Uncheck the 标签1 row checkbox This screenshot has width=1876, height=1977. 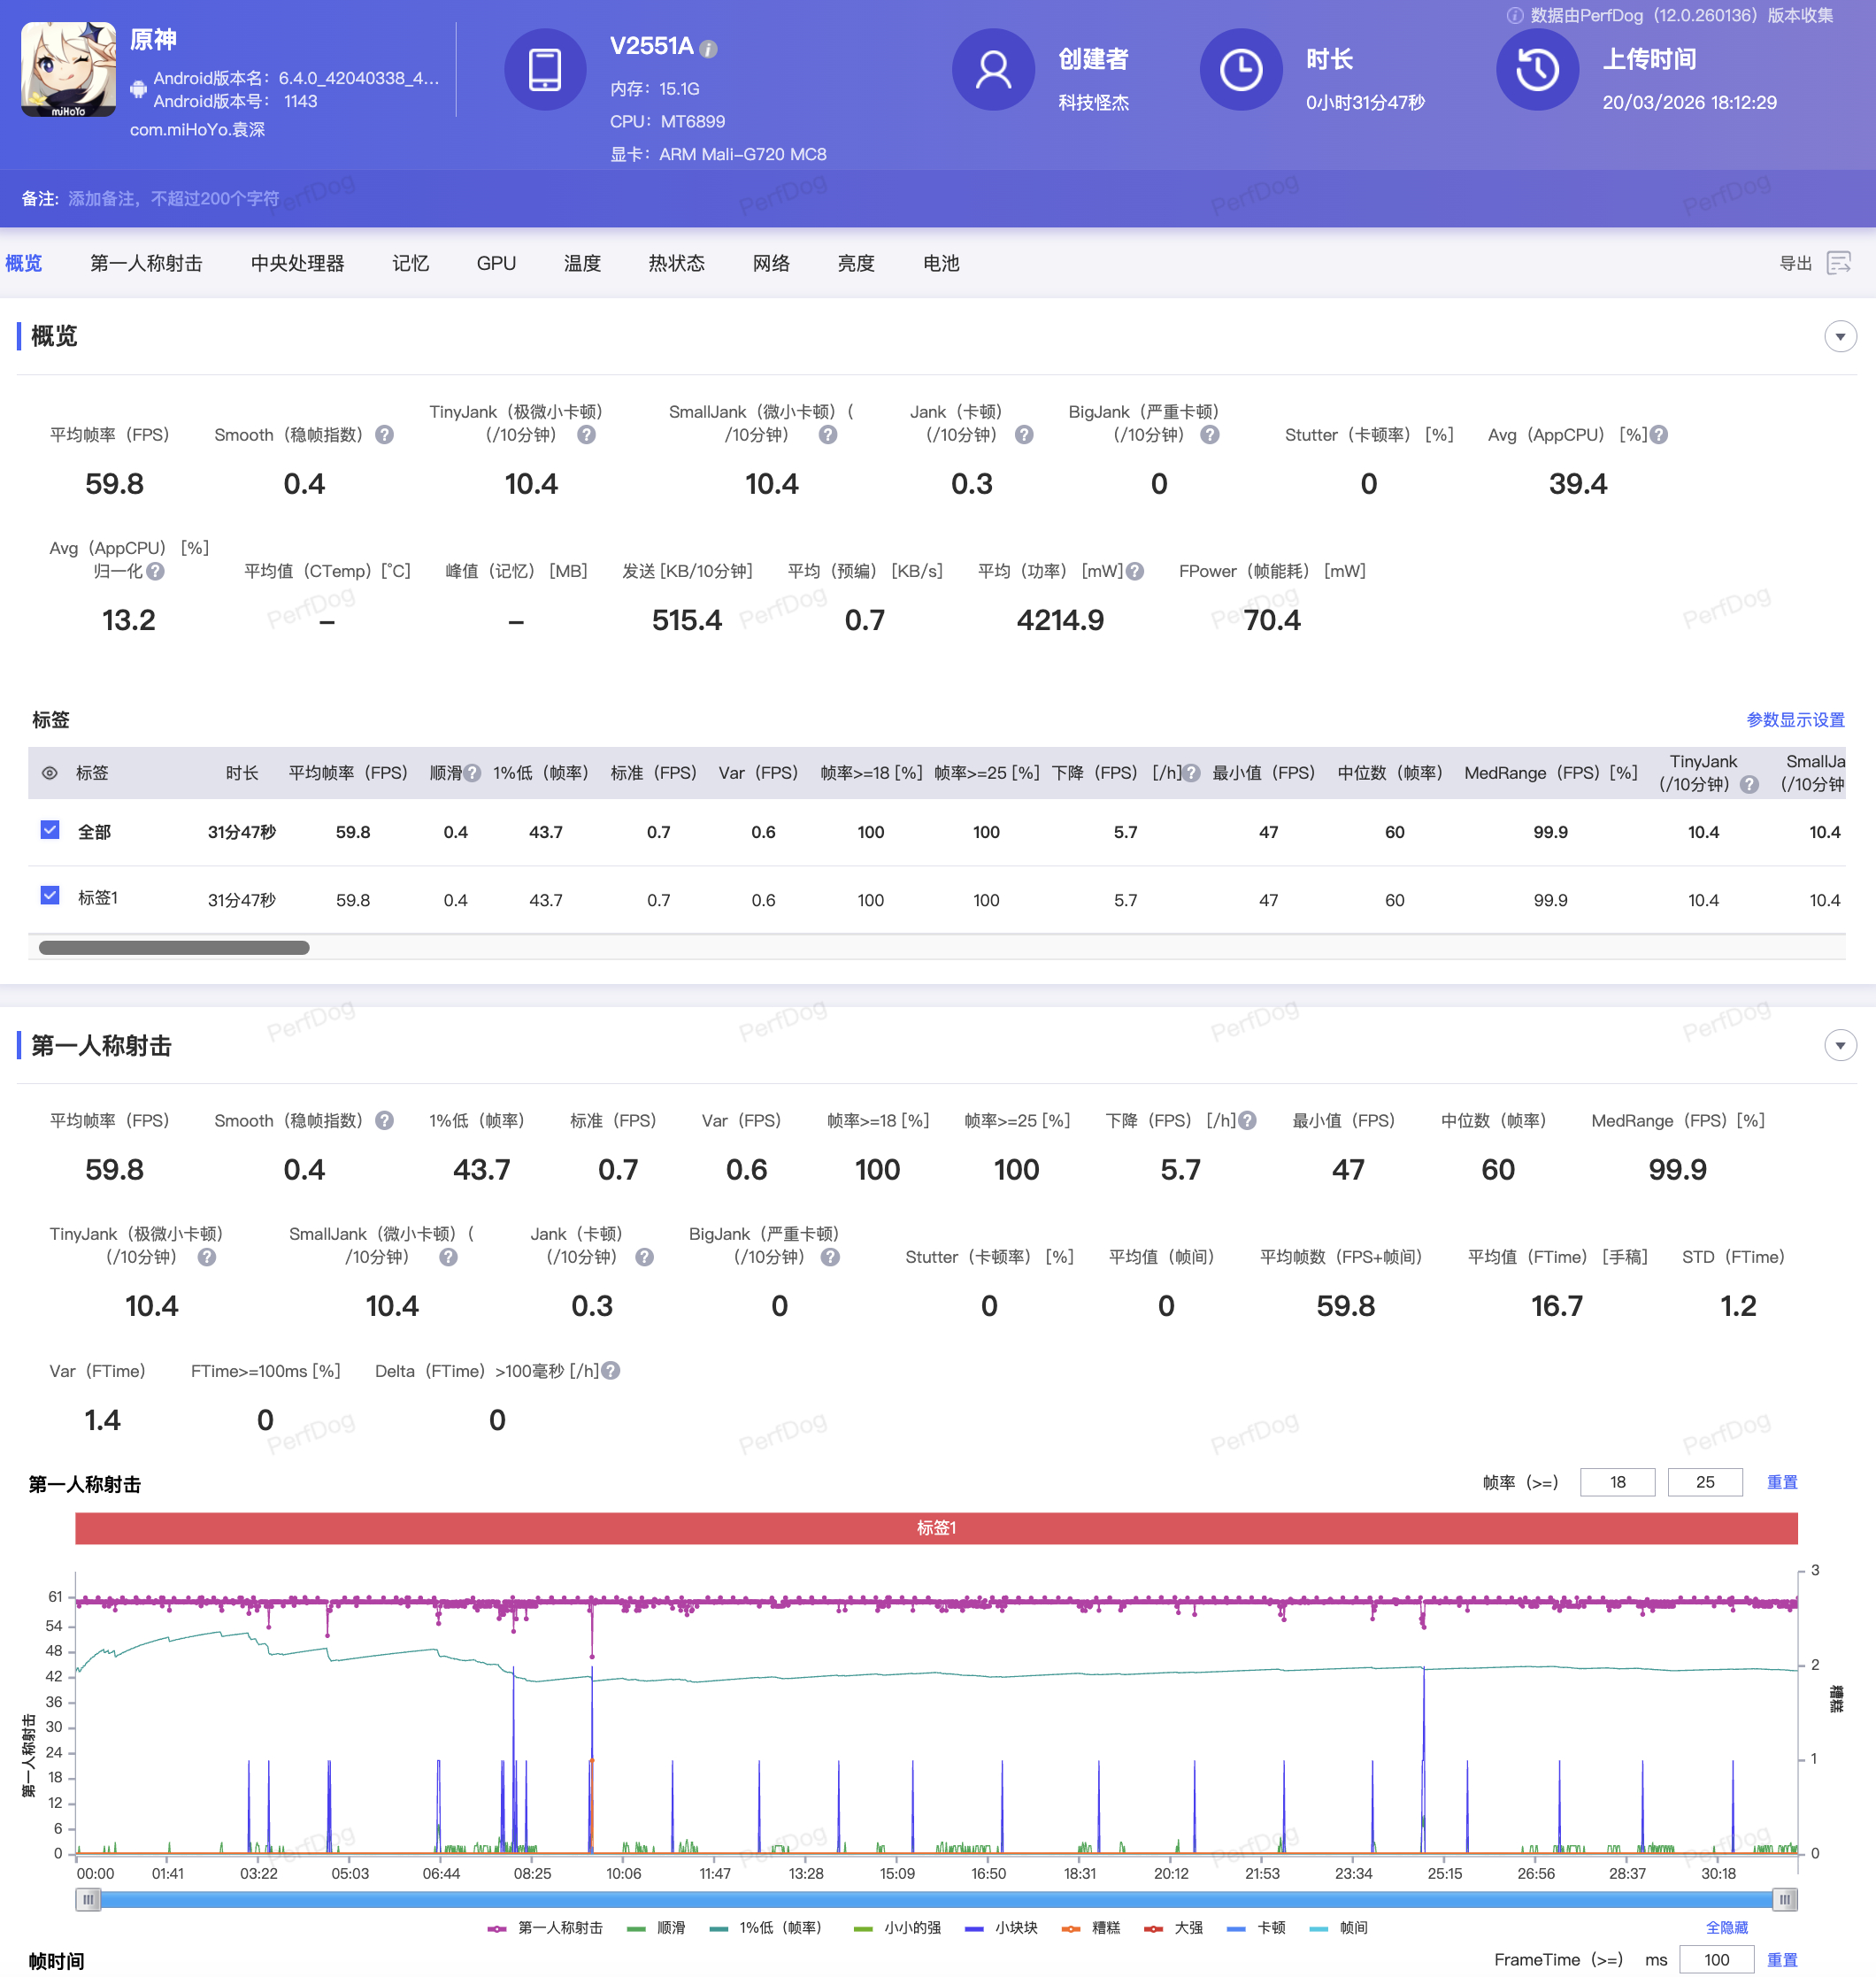(x=50, y=896)
